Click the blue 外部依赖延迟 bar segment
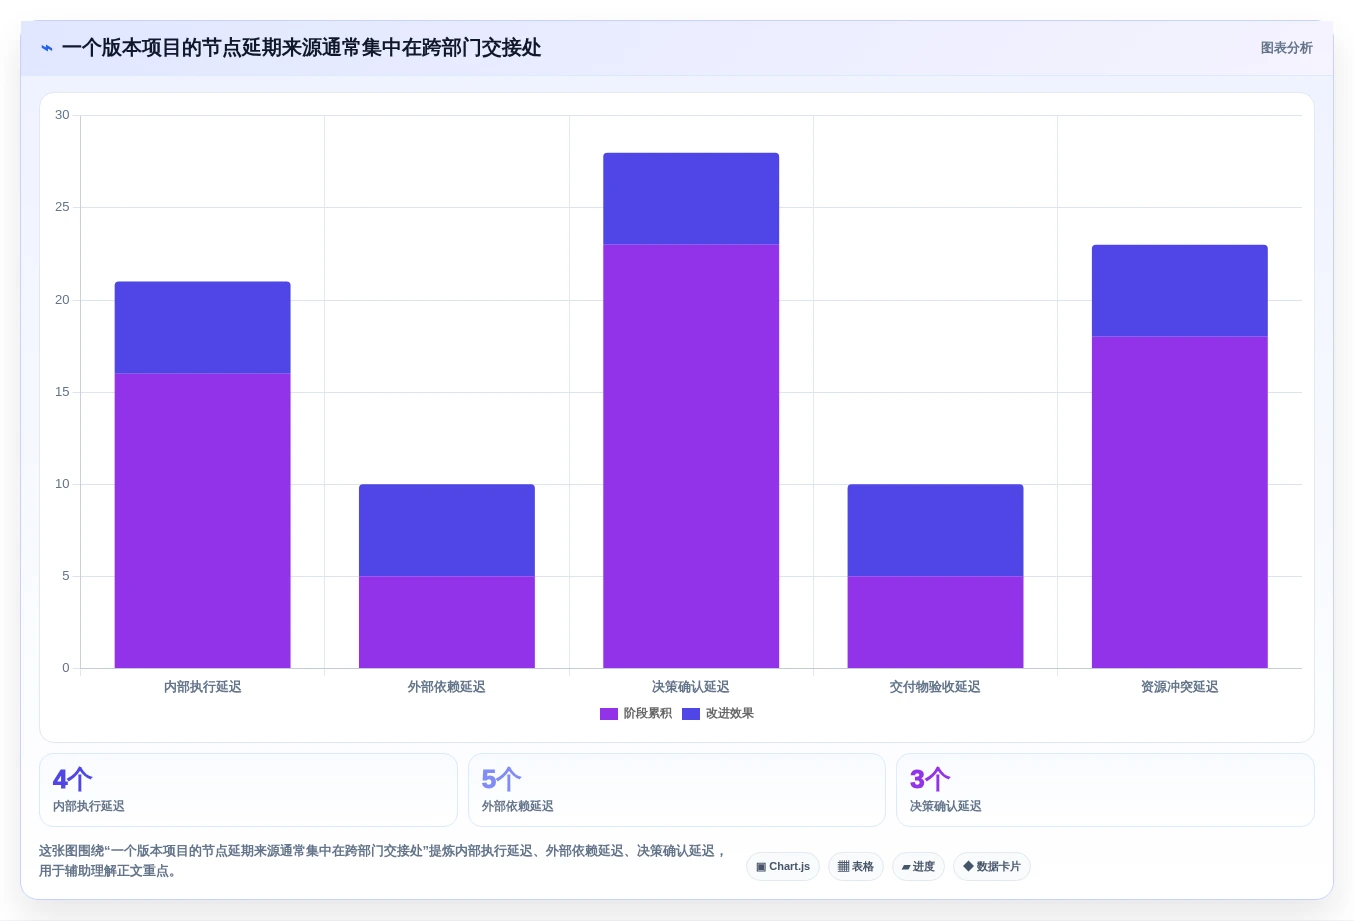Viewport: 1354px width, 921px height. (447, 531)
